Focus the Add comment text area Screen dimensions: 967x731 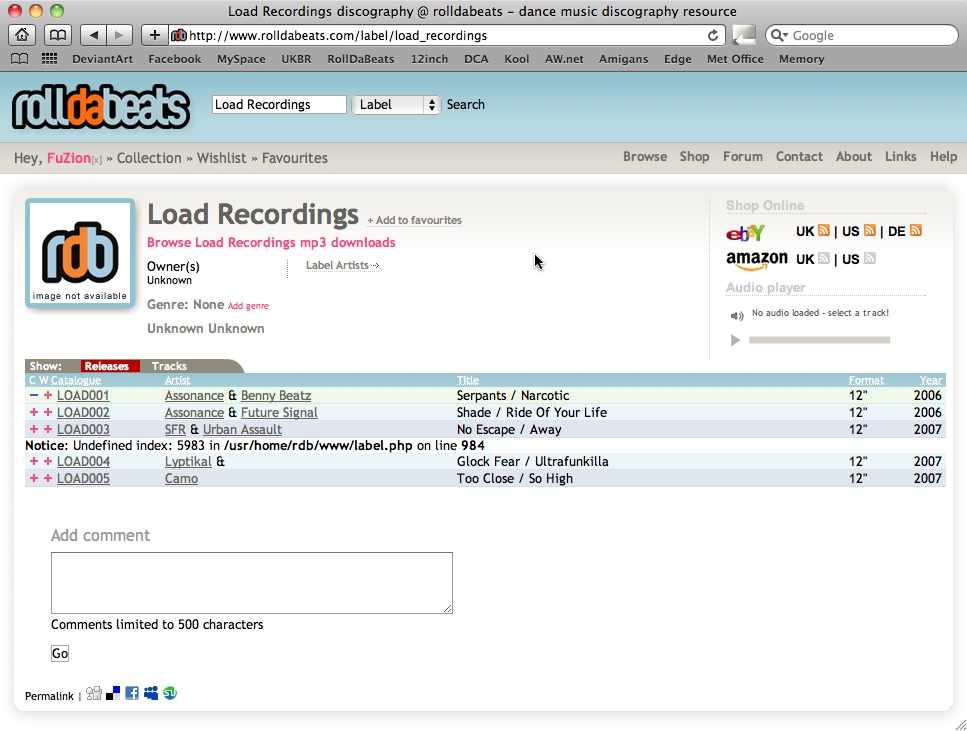252,583
